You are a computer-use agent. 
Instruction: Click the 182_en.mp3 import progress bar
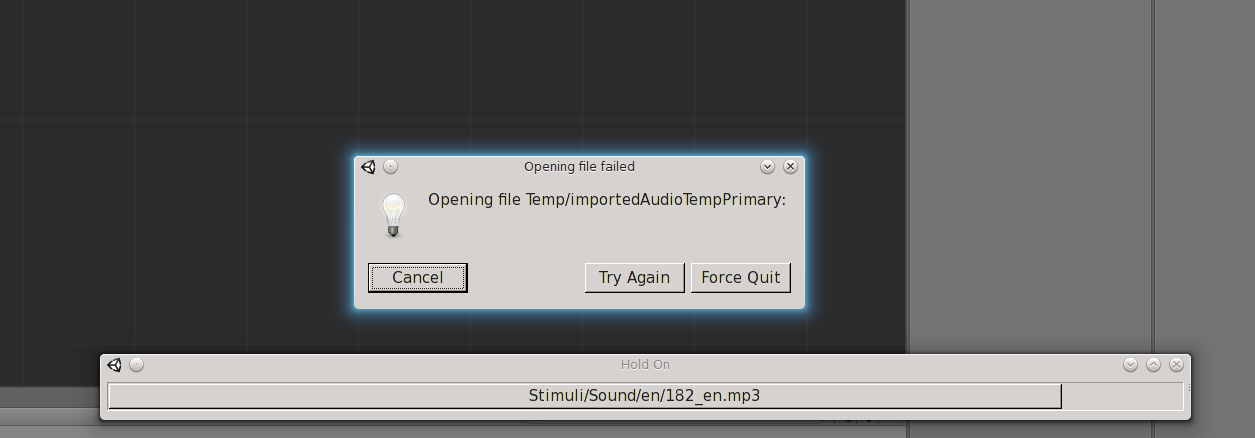(x=584, y=396)
